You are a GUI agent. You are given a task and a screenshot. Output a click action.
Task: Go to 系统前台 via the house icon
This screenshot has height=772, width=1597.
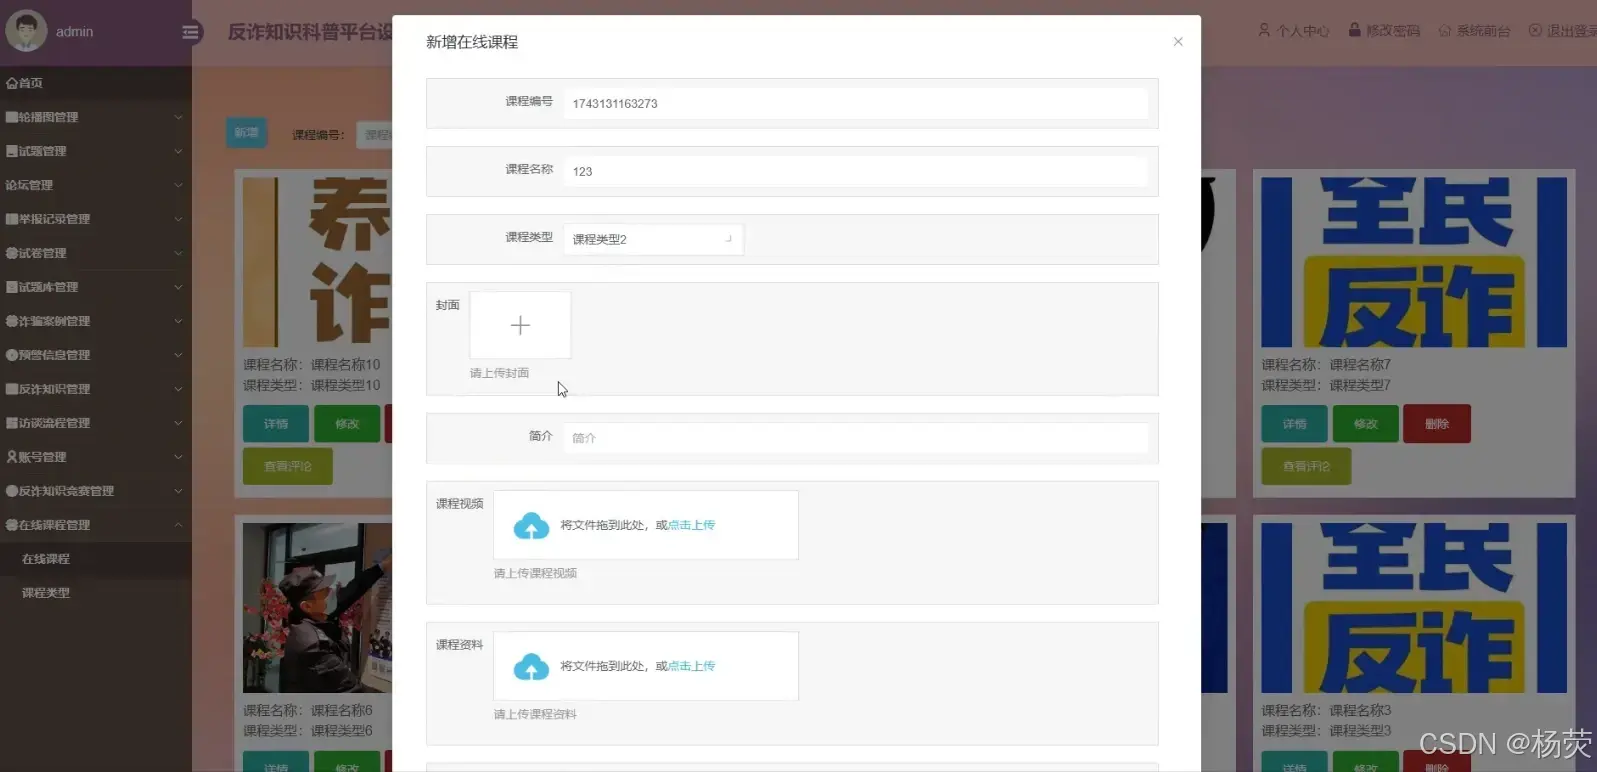pyautogui.click(x=1445, y=31)
